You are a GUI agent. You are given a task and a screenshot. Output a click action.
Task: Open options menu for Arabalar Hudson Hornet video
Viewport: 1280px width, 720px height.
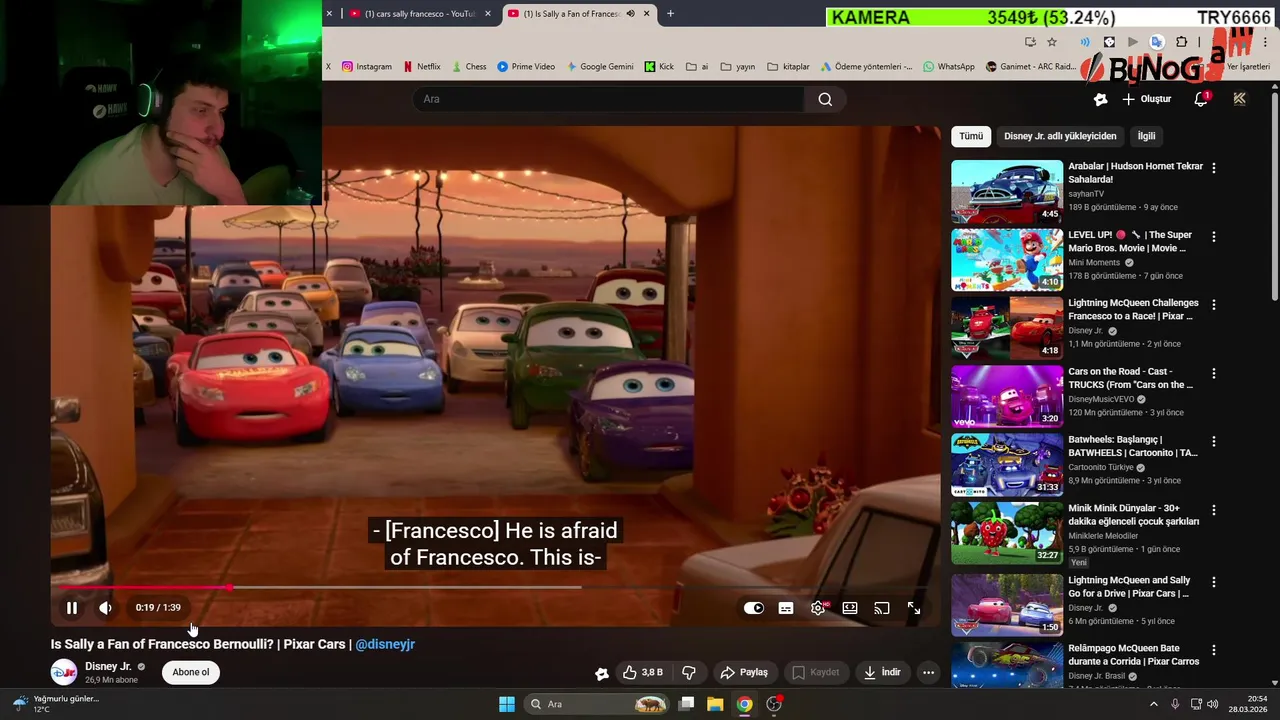tap(1214, 168)
